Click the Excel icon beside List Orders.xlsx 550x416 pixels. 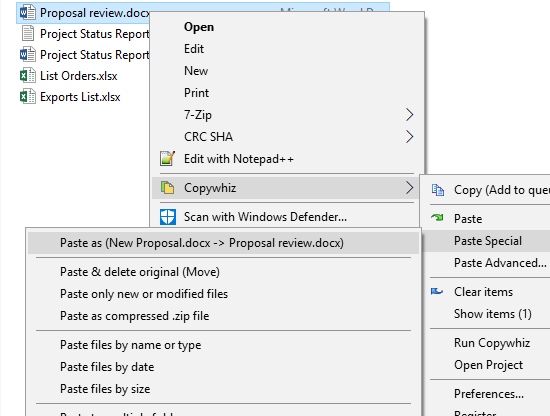pyautogui.click(x=28, y=76)
